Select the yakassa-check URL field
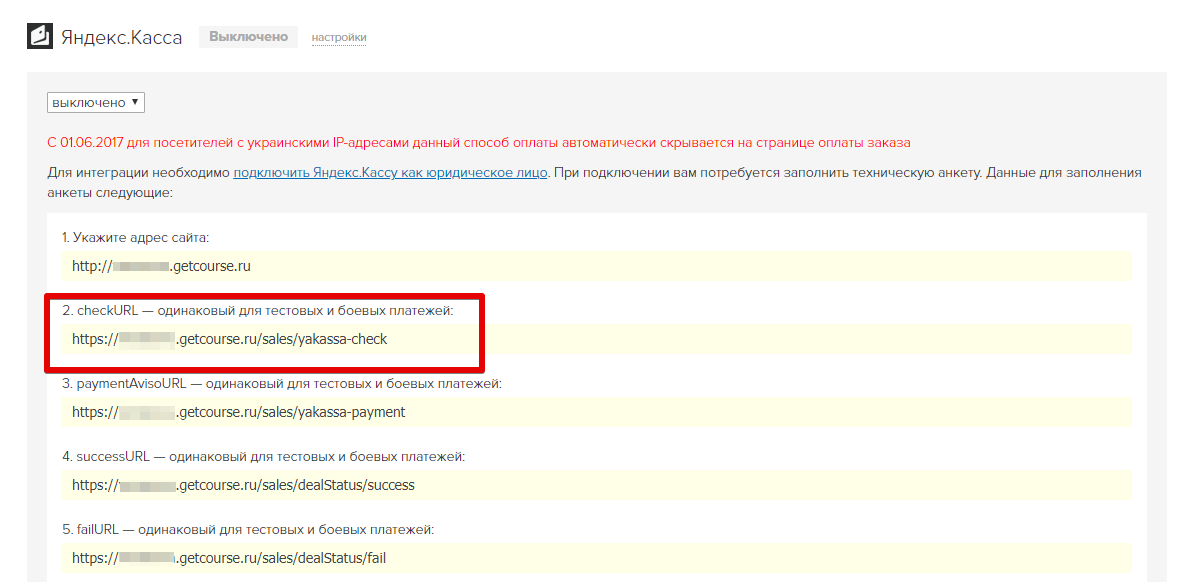This screenshot has height=582, width=1177. coord(597,339)
